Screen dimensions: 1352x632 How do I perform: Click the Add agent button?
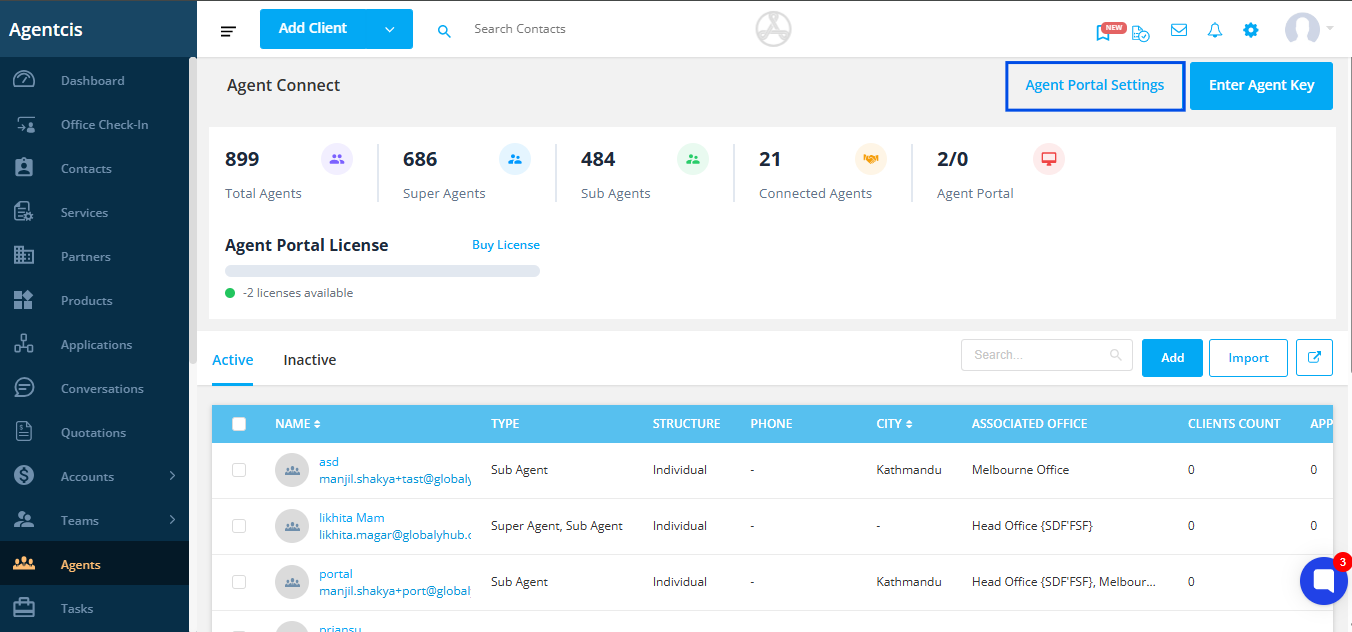pyautogui.click(x=1172, y=357)
